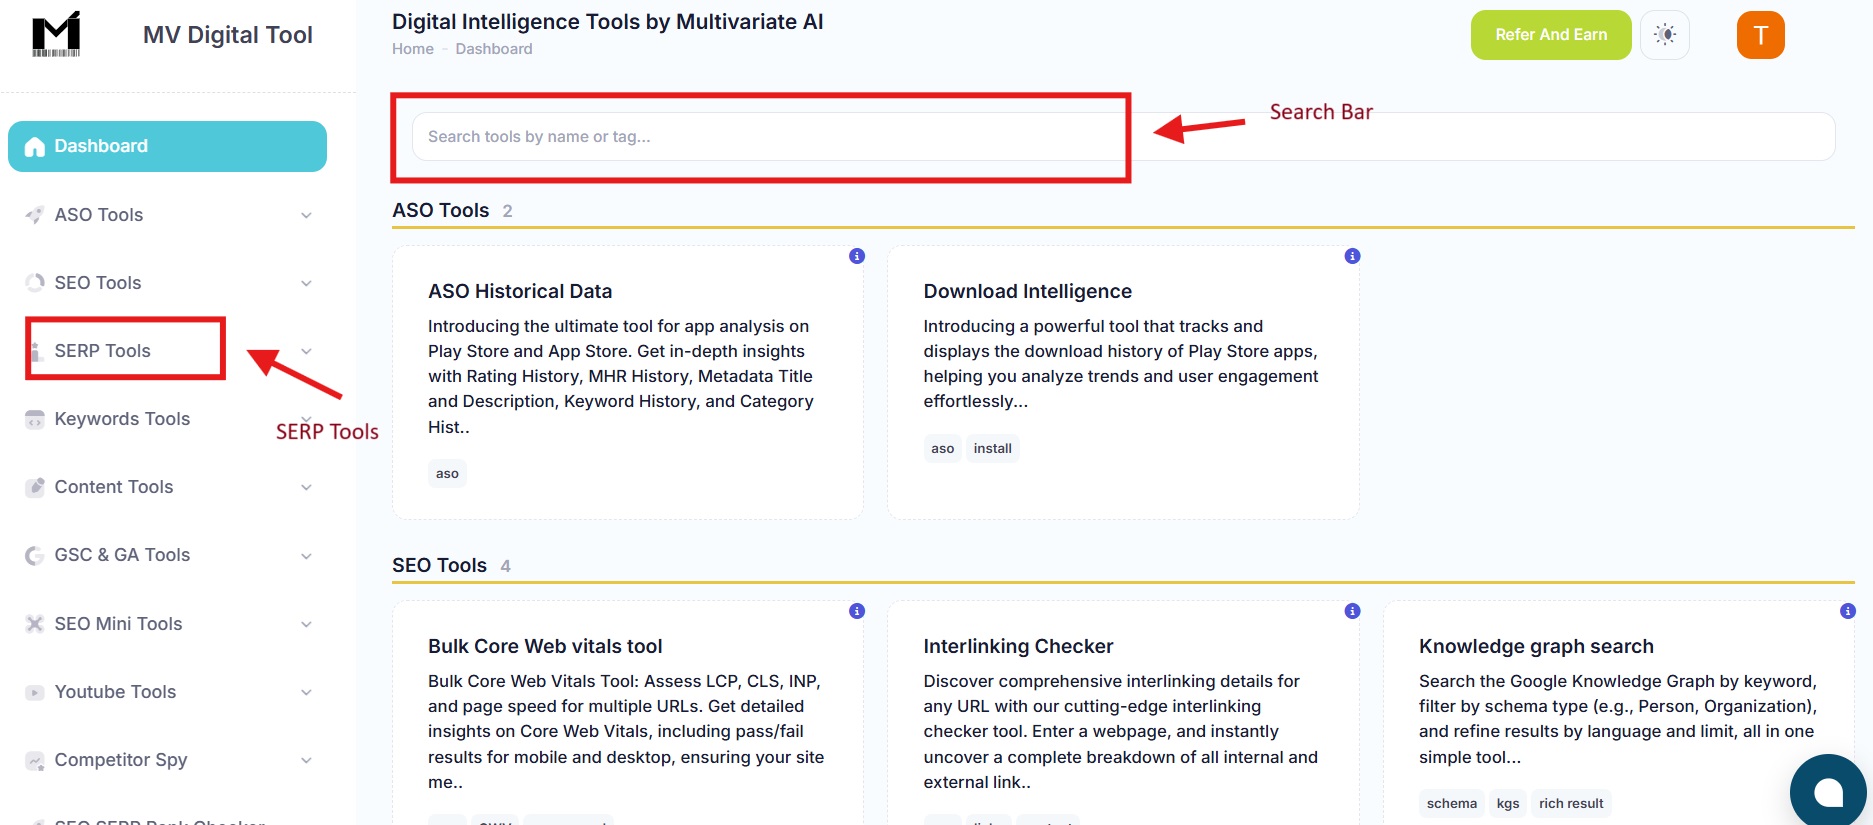The image size is (1873, 825).
Task: Click the Youtube Tools sidebar icon
Action: tap(33, 691)
